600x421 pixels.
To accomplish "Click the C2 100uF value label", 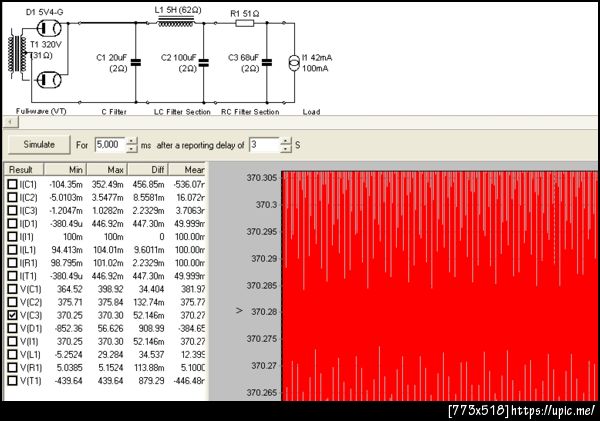I will point(179,58).
